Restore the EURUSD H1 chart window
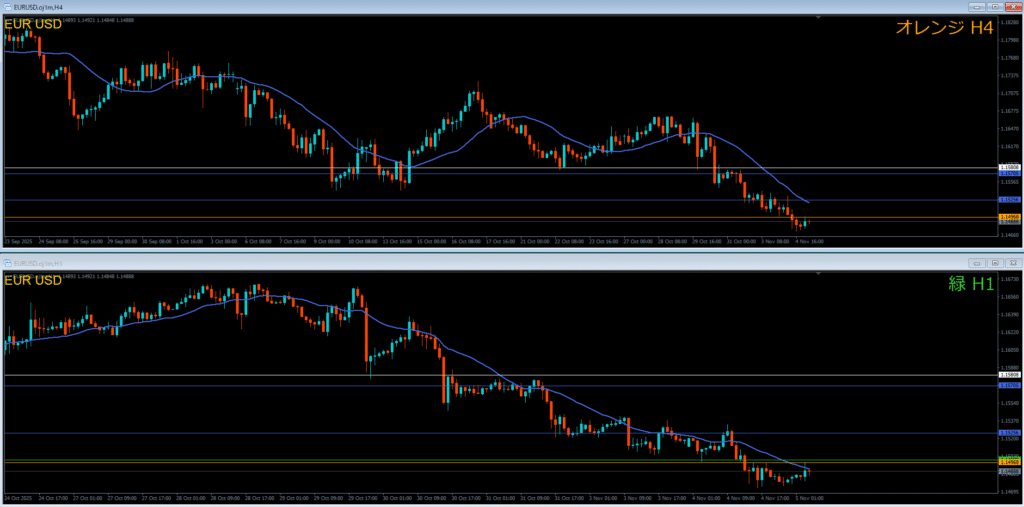The width and height of the screenshot is (1024, 507). click(995, 263)
